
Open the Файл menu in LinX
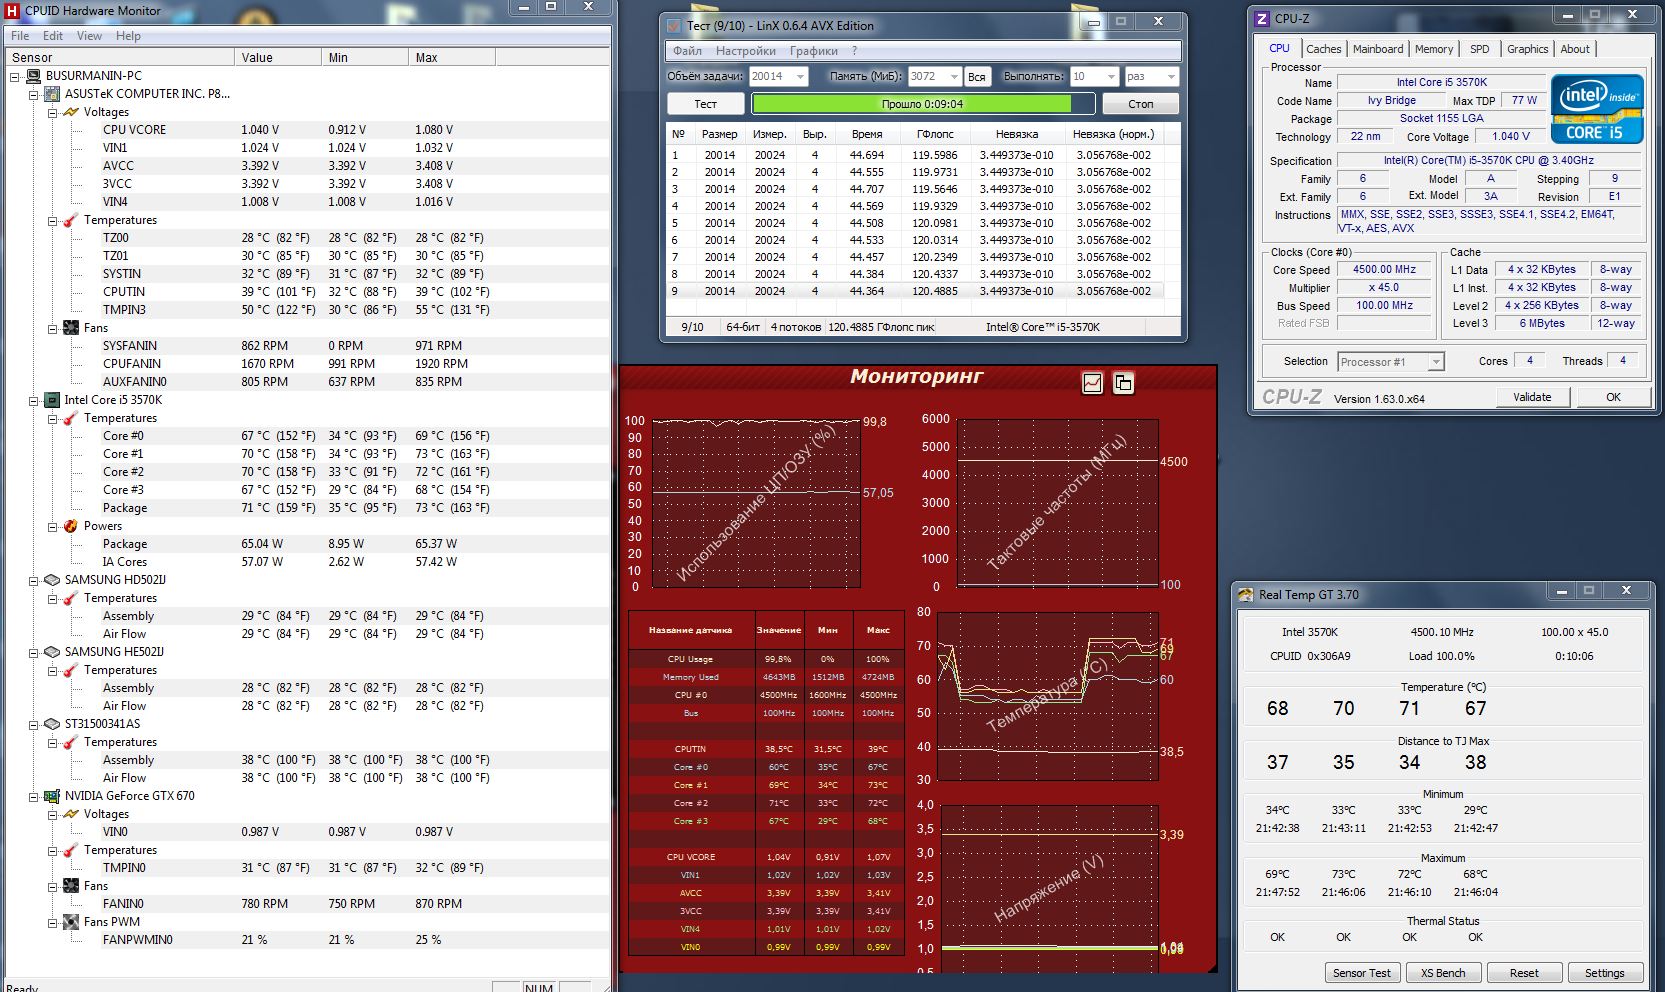coord(687,51)
